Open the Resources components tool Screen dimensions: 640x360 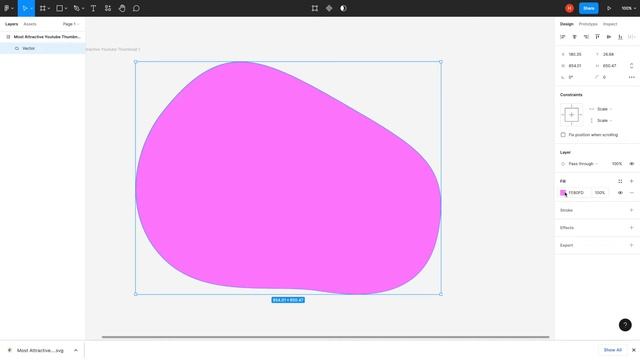pos(108,8)
